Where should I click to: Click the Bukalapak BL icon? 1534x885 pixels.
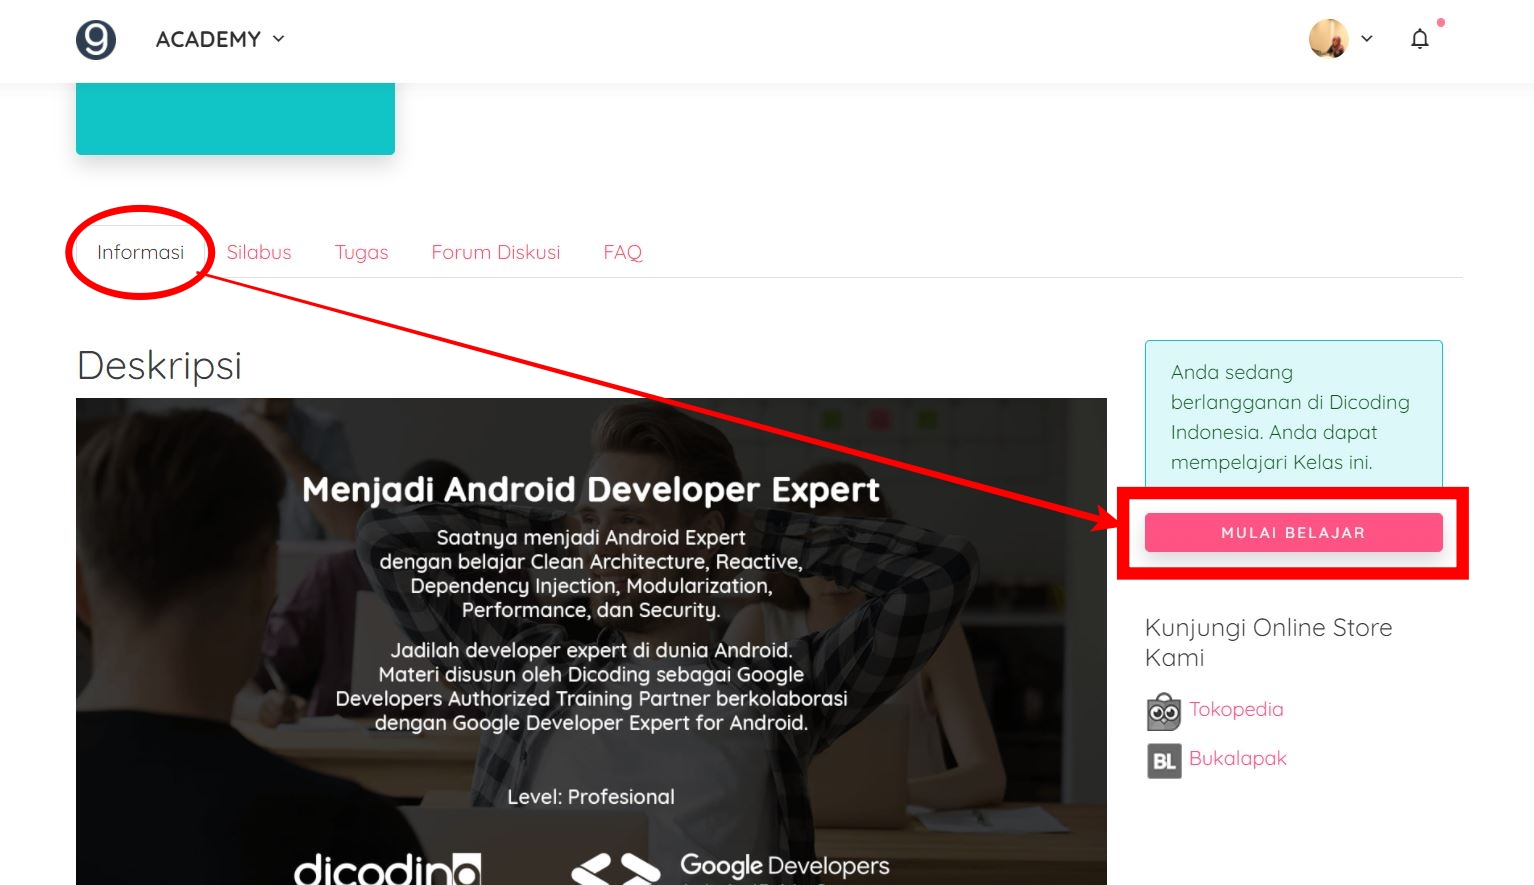click(x=1164, y=761)
